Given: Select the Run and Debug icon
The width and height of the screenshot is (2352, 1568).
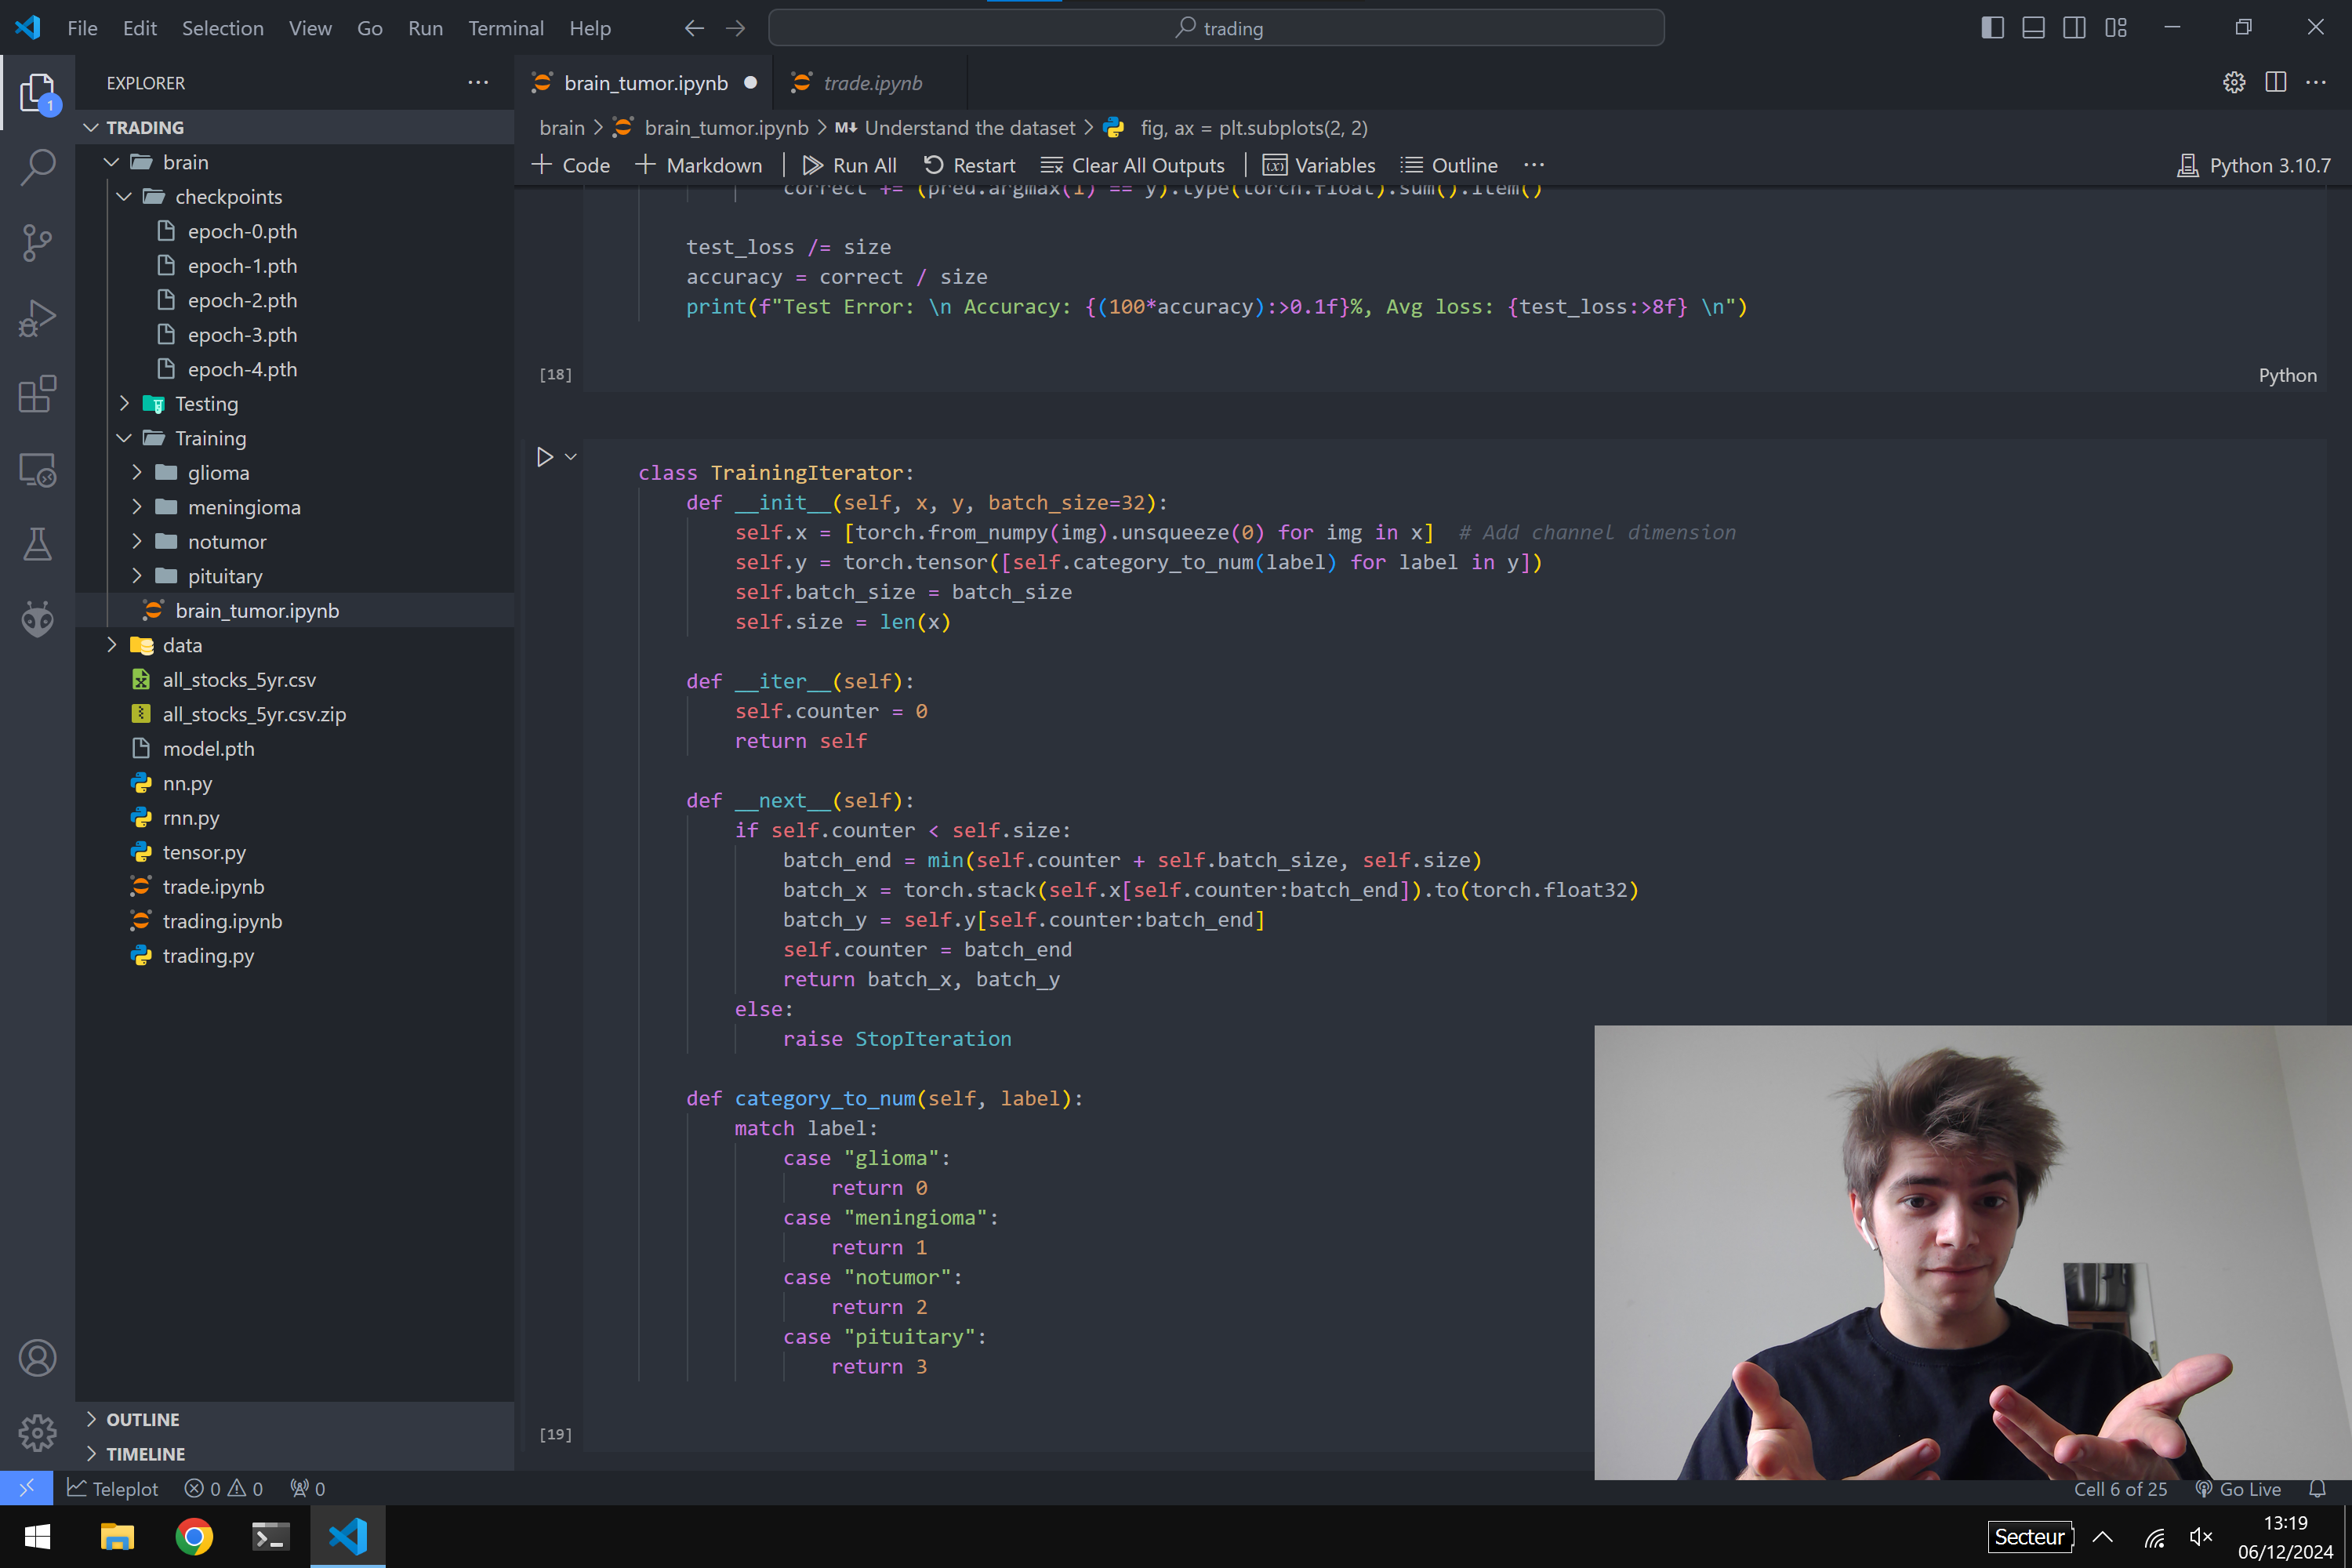Looking at the screenshot, I should [x=37, y=318].
